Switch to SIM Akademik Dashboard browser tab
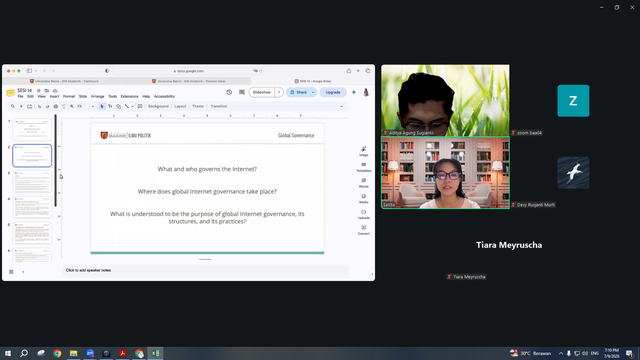This screenshot has width=640, height=360. coord(64,81)
